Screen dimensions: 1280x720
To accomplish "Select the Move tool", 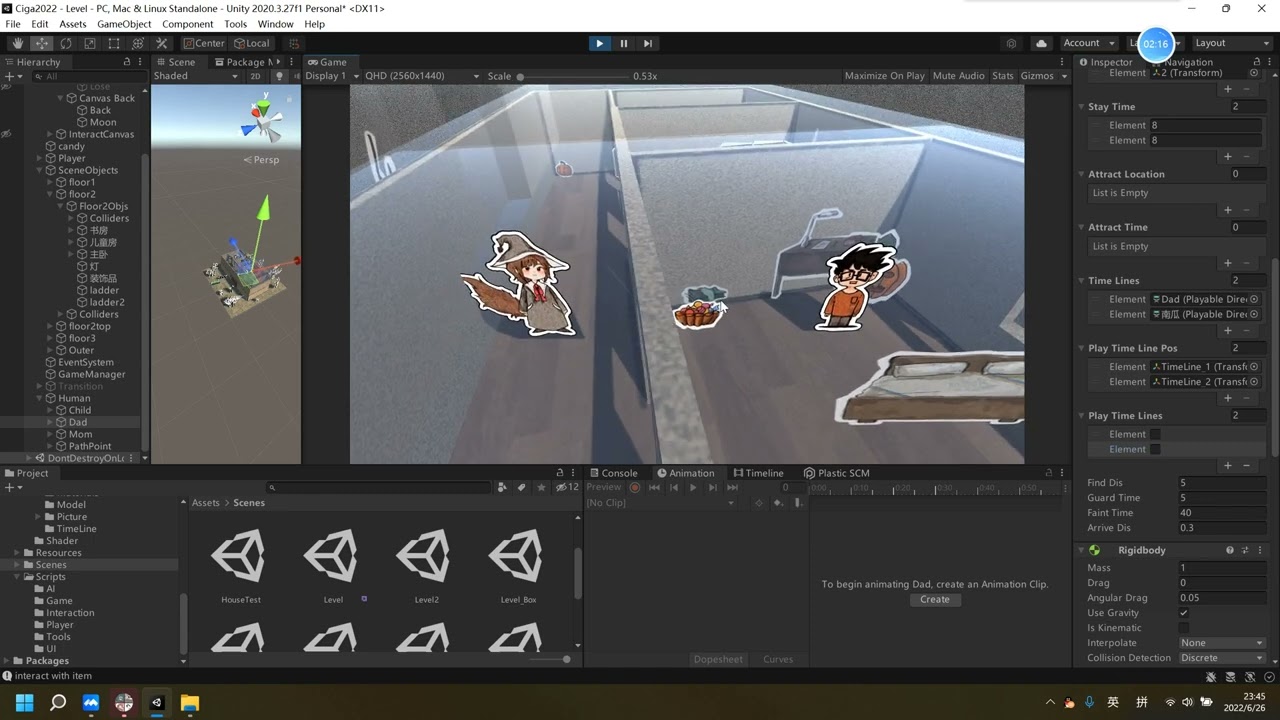I will click(41, 43).
